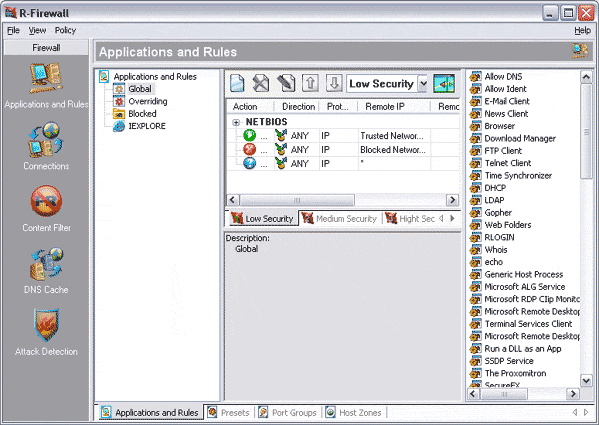Select the Browser preset text

click(x=499, y=126)
